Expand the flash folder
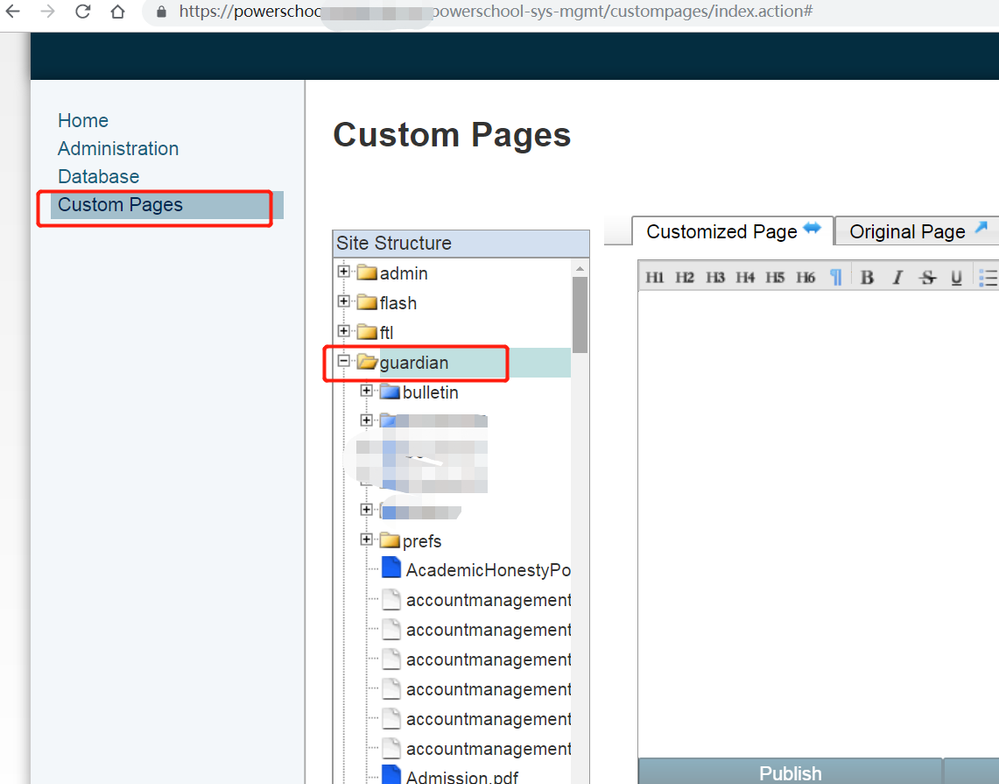This screenshot has width=999, height=784. (x=343, y=301)
